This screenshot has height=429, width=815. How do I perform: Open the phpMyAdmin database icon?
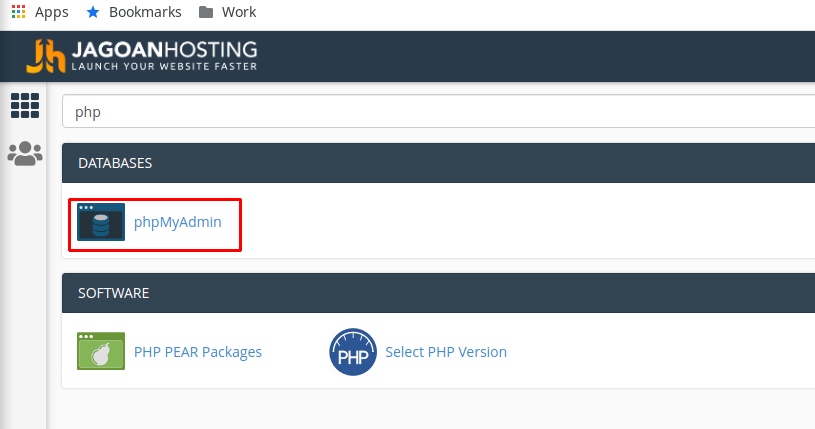pos(101,222)
